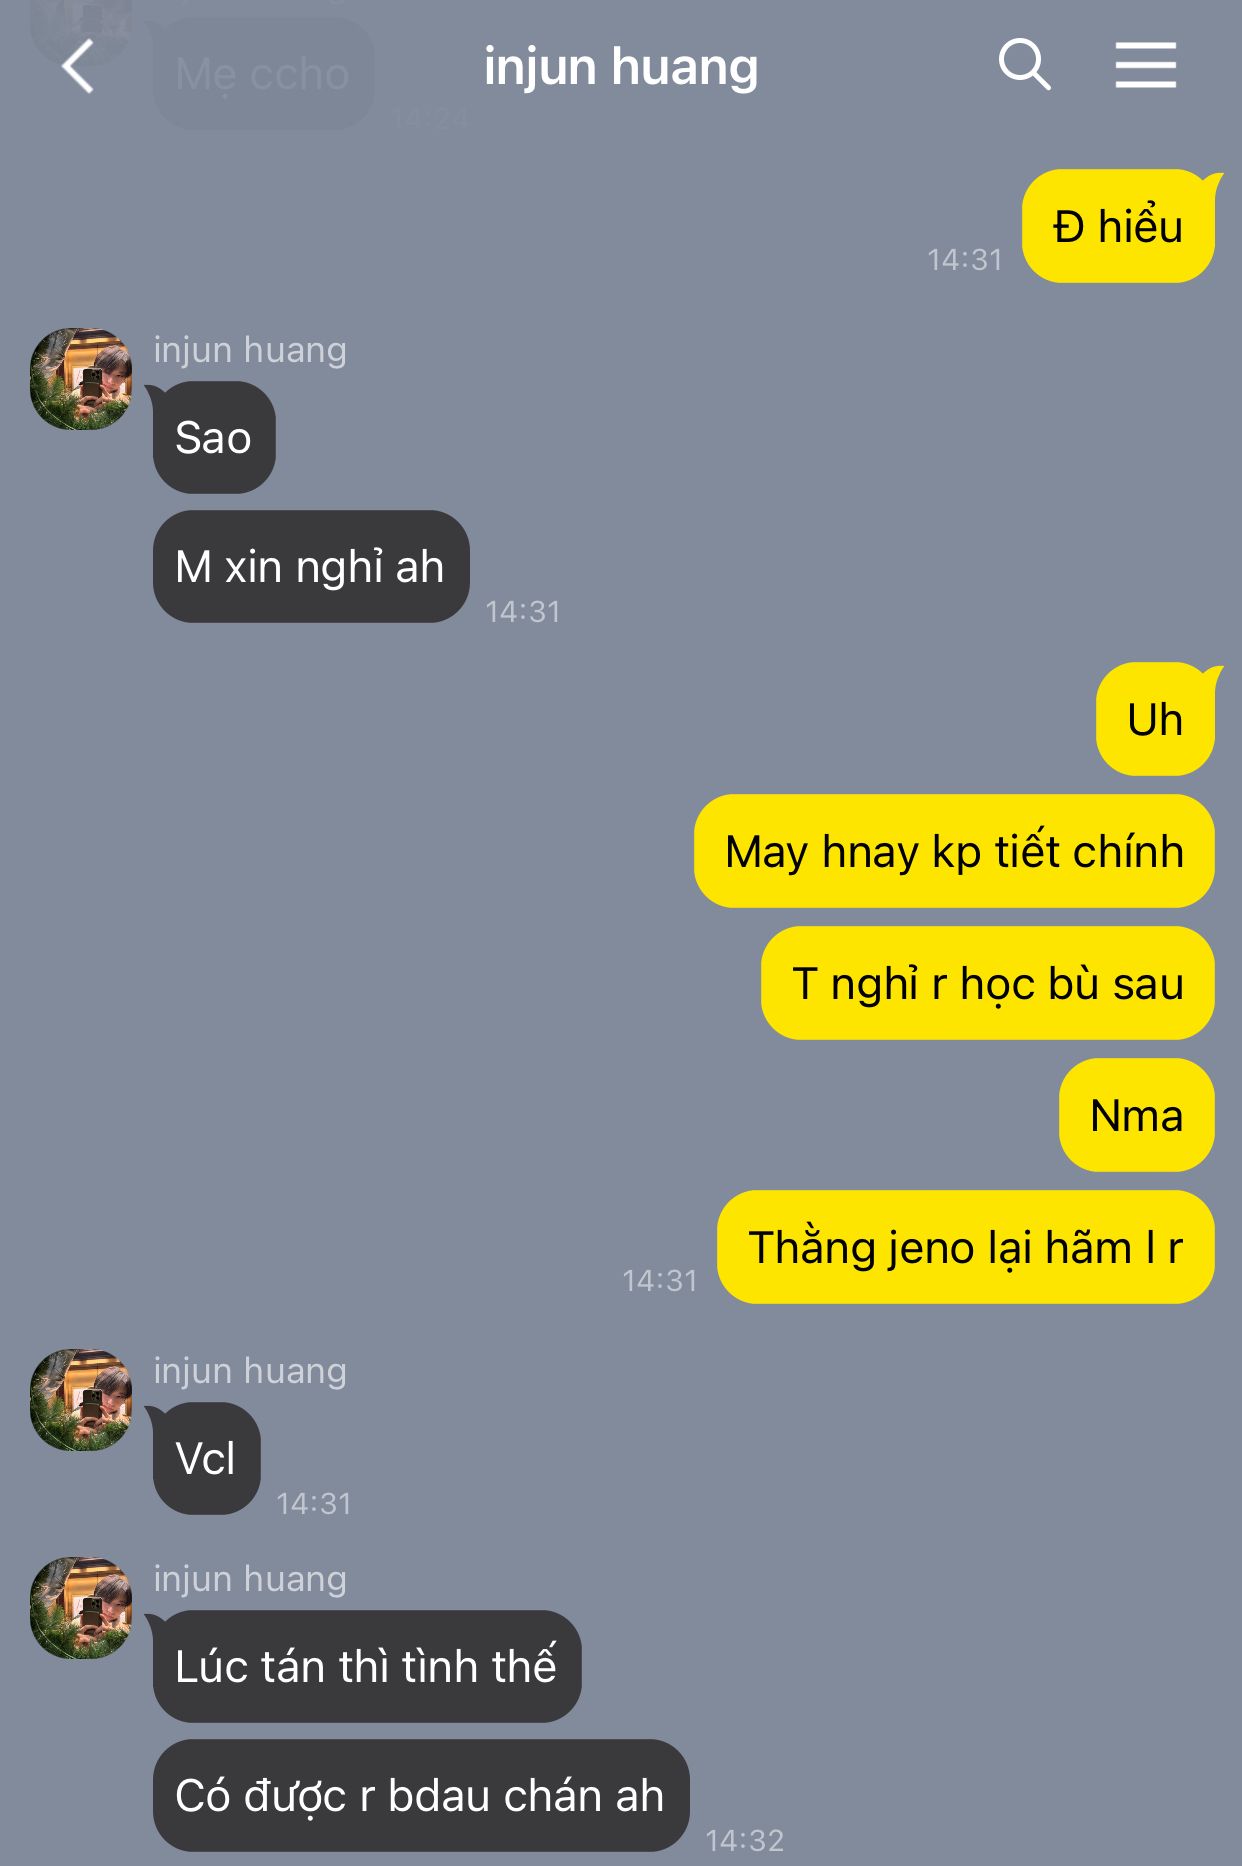This screenshot has height=1866, width=1242.
Task: Select the 'Có được r bdau chán ah' bubble
Action: pyautogui.click(x=420, y=1796)
